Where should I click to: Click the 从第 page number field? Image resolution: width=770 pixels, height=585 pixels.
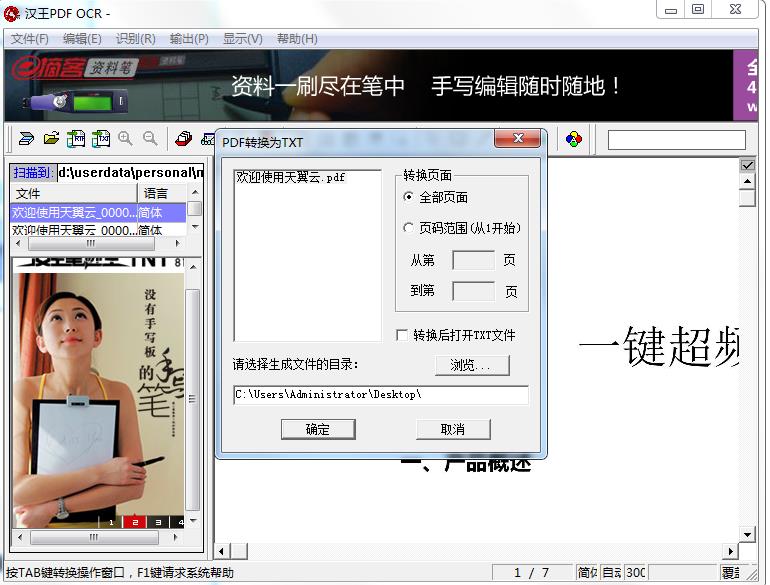(473, 260)
